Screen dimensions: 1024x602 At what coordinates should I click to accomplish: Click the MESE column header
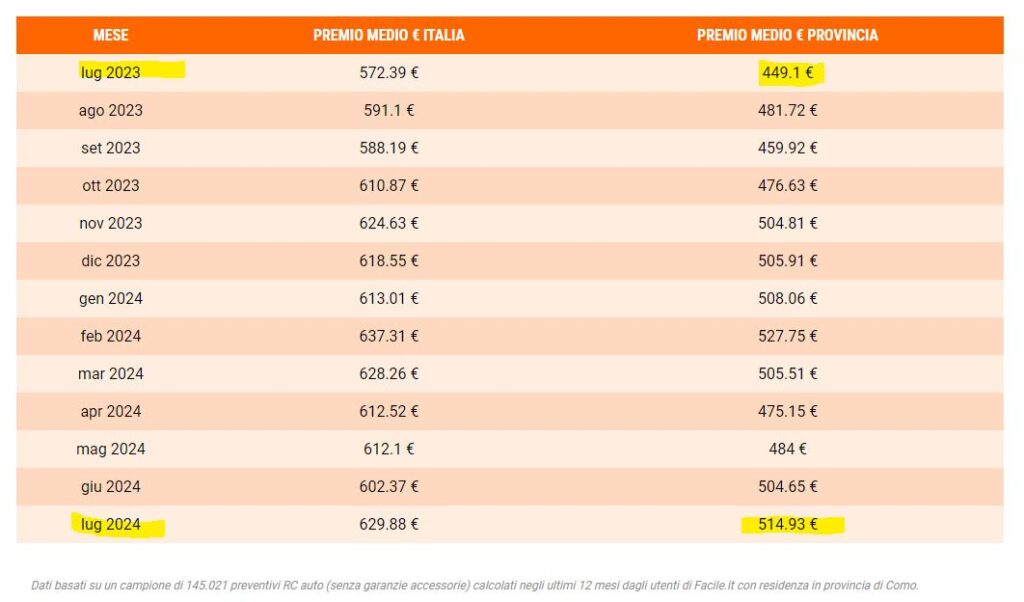pyautogui.click(x=110, y=35)
